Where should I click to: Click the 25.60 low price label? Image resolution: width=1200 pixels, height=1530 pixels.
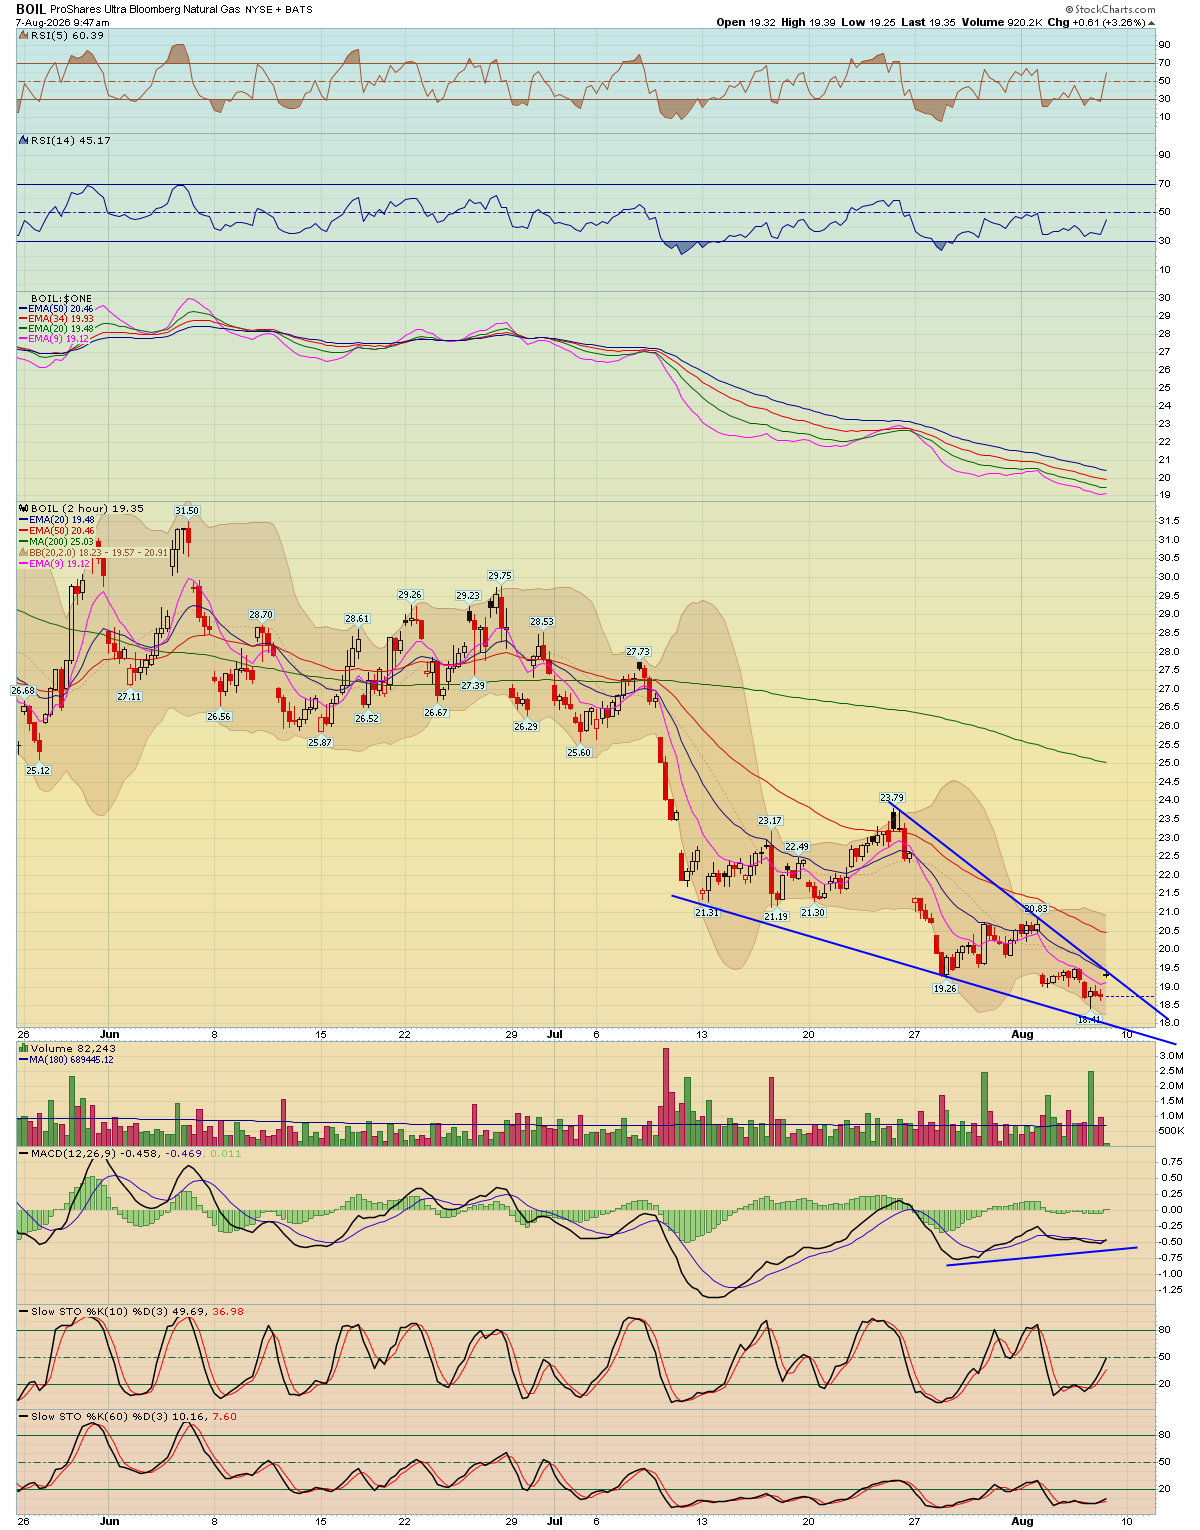tap(579, 752)
